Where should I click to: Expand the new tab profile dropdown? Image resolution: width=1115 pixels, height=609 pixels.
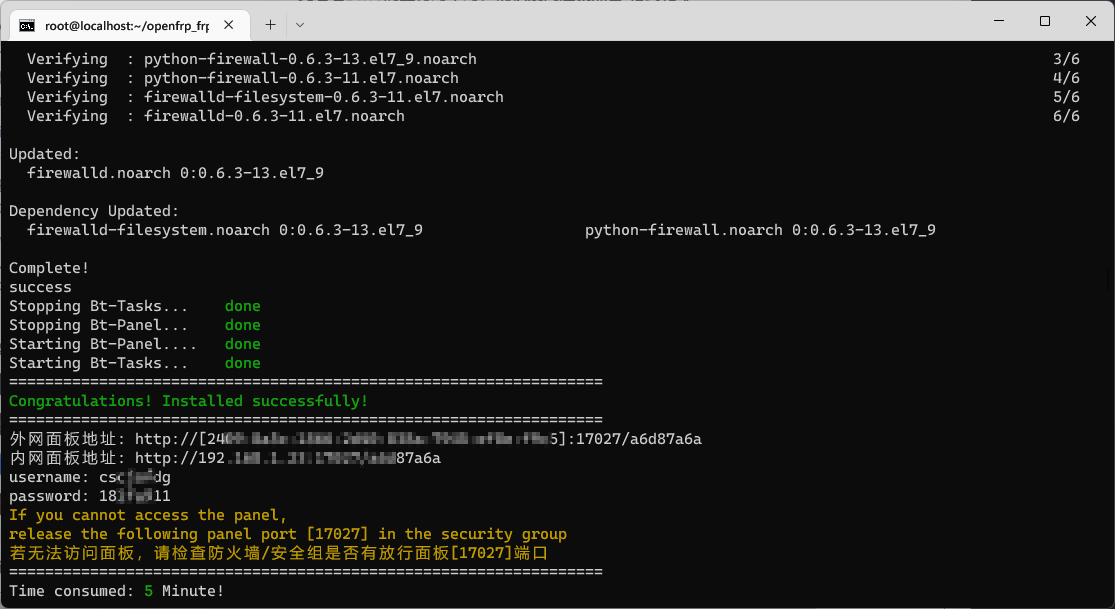(x=300, y=25)
